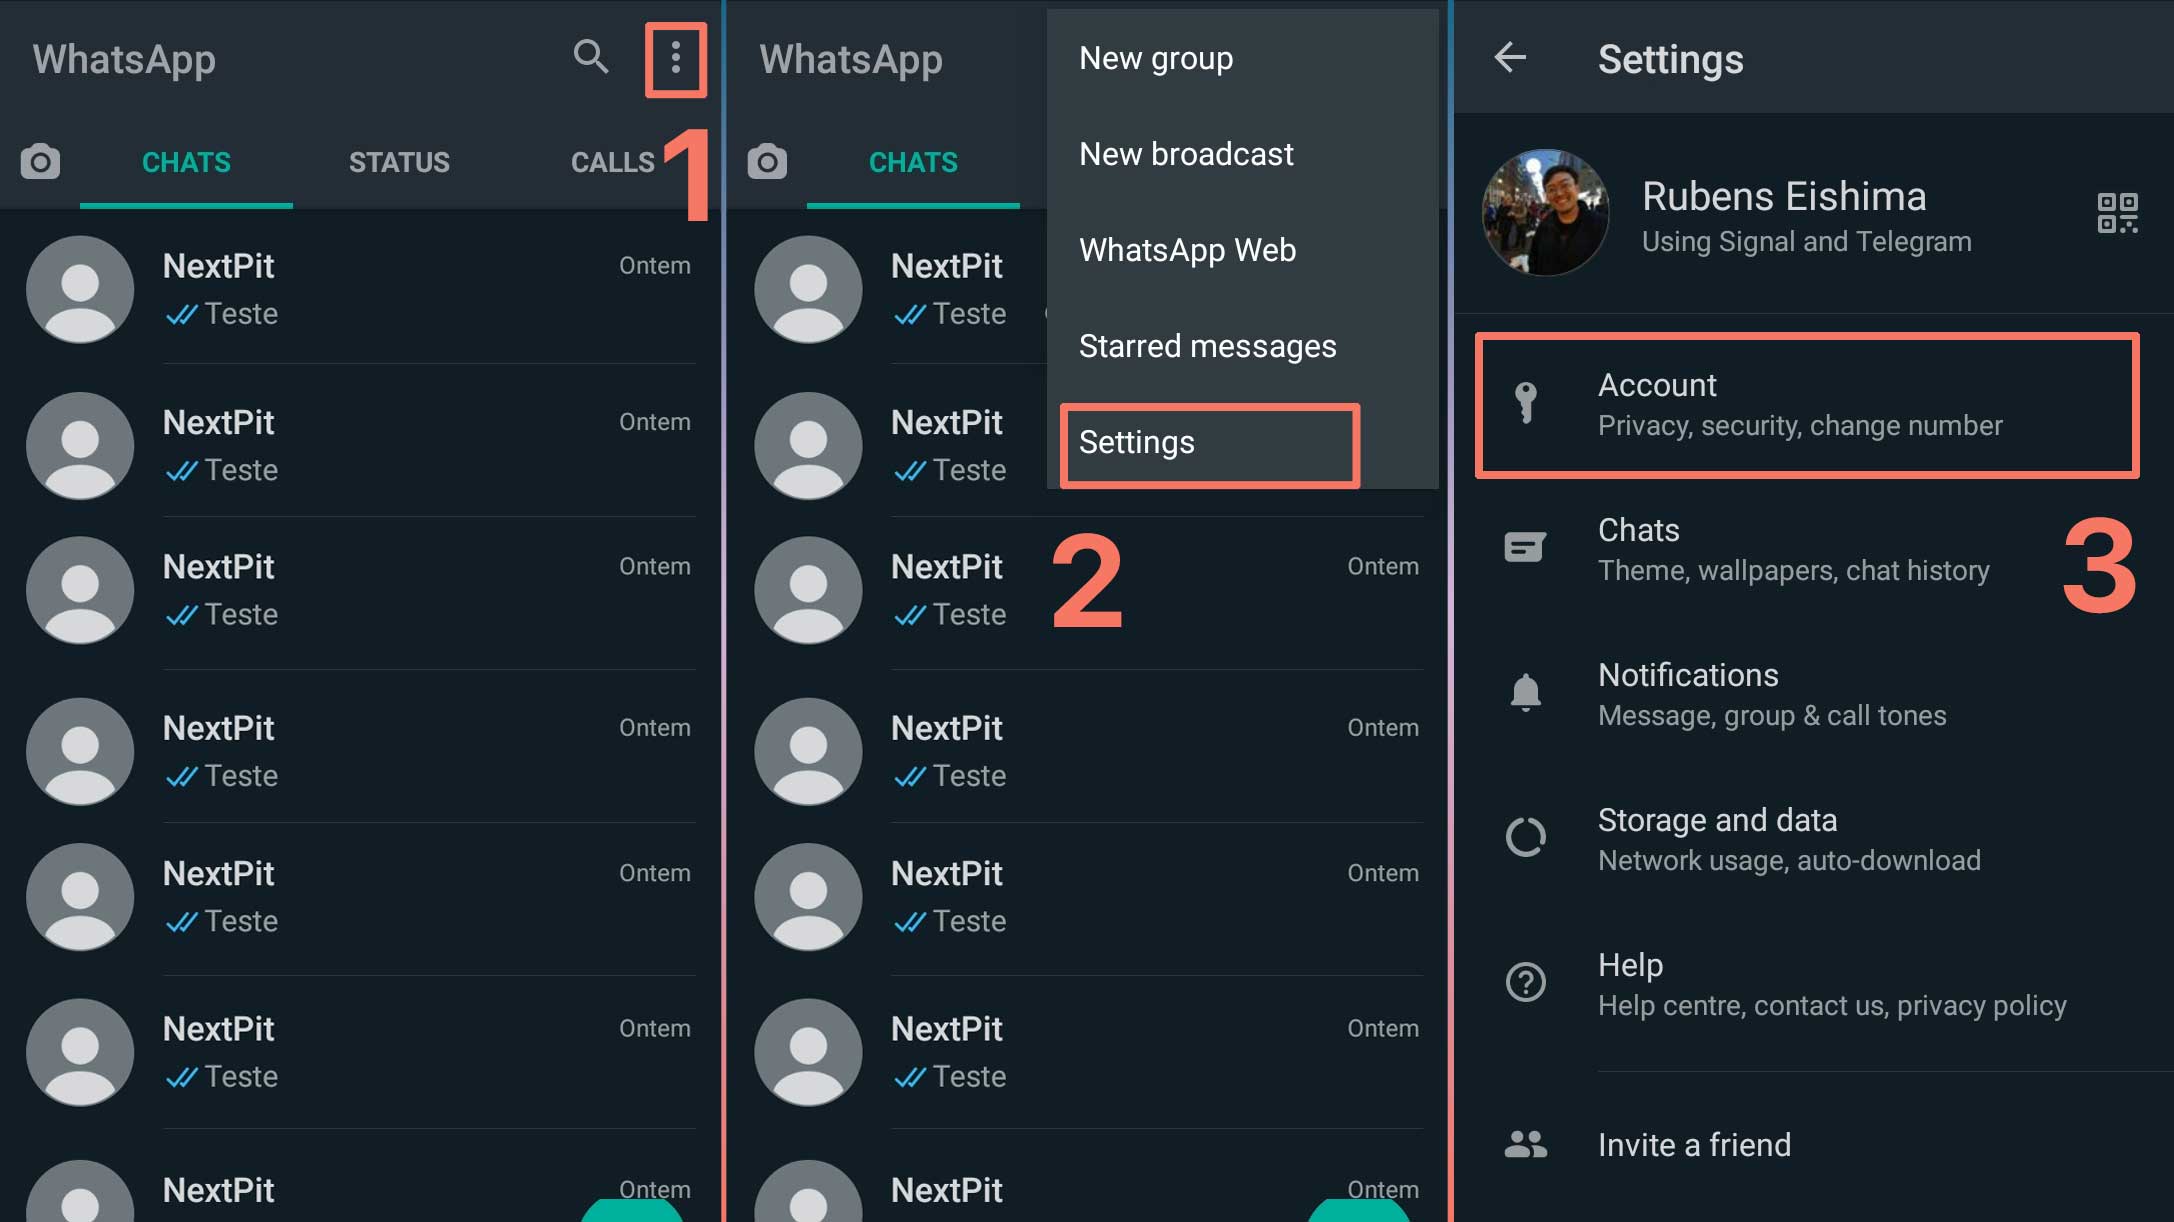Viewport: 2174px width, 1222px height.
Task: Click the Invite a friend people icon
Action: pyautogui.click(x=1525, y=1144)
